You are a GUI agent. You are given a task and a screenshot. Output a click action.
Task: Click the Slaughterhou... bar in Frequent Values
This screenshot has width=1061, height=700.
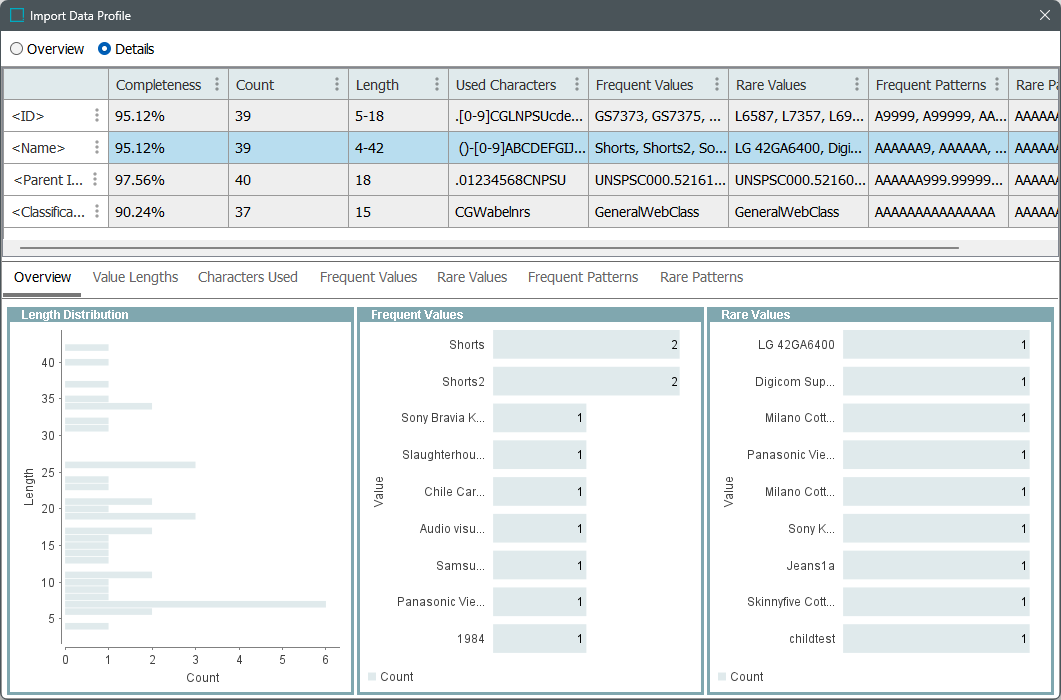(539, 454)
